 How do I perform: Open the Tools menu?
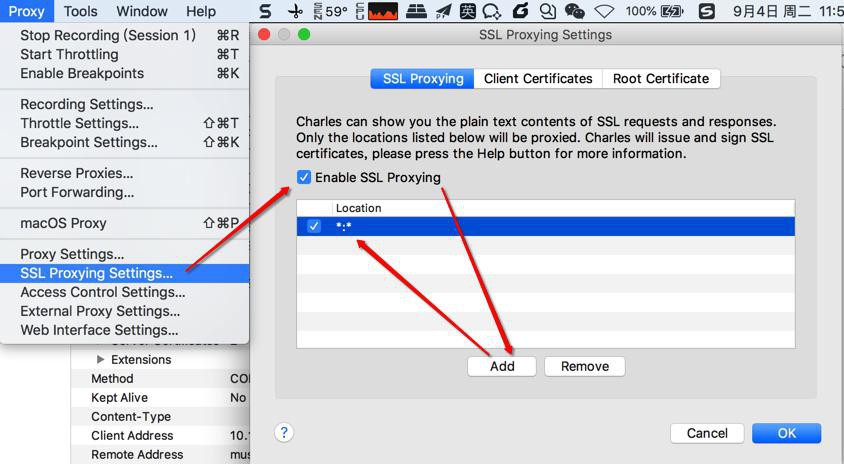pos(80,11)
